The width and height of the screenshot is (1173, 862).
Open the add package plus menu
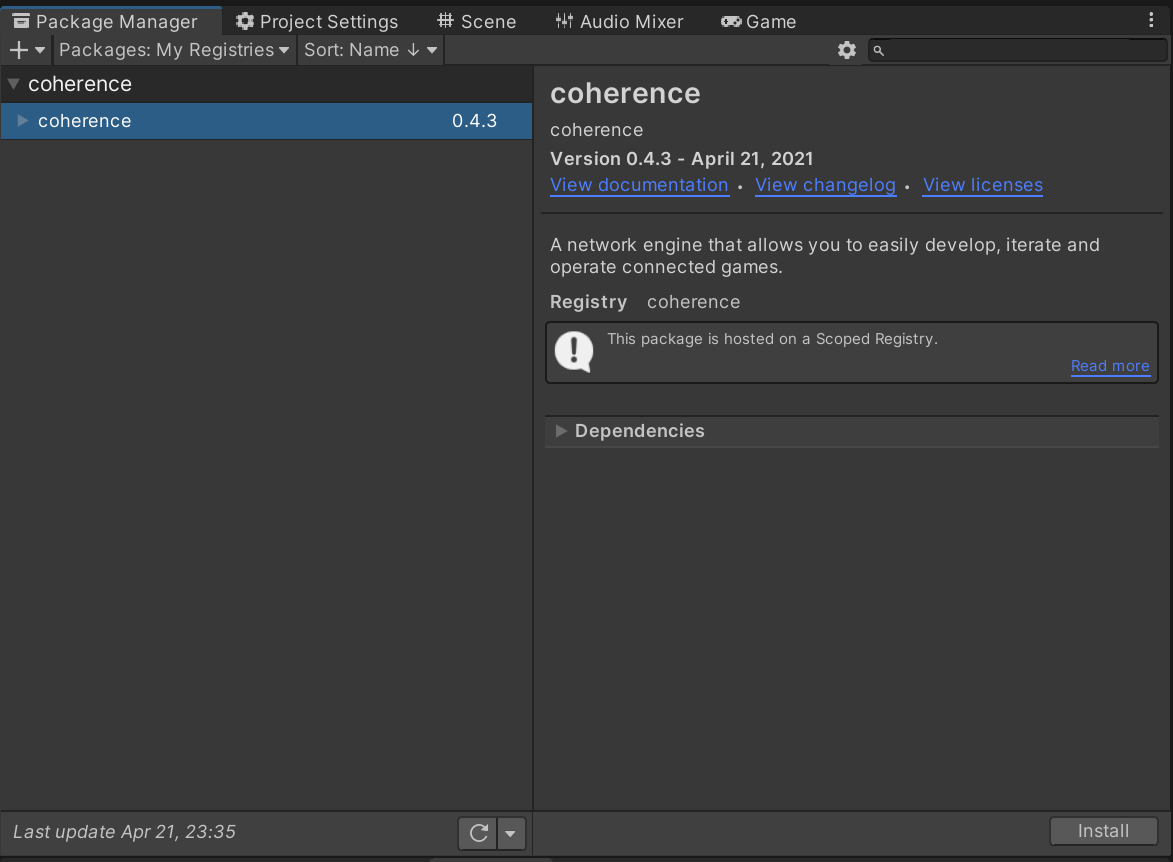[27, 50]
